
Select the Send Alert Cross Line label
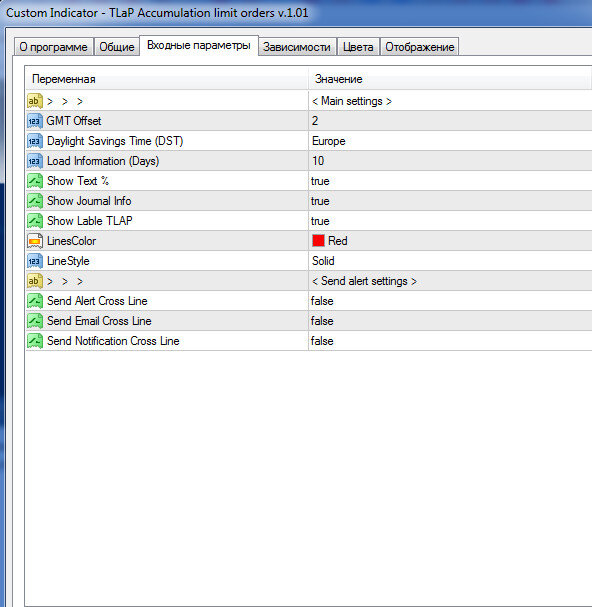[97, 301]
